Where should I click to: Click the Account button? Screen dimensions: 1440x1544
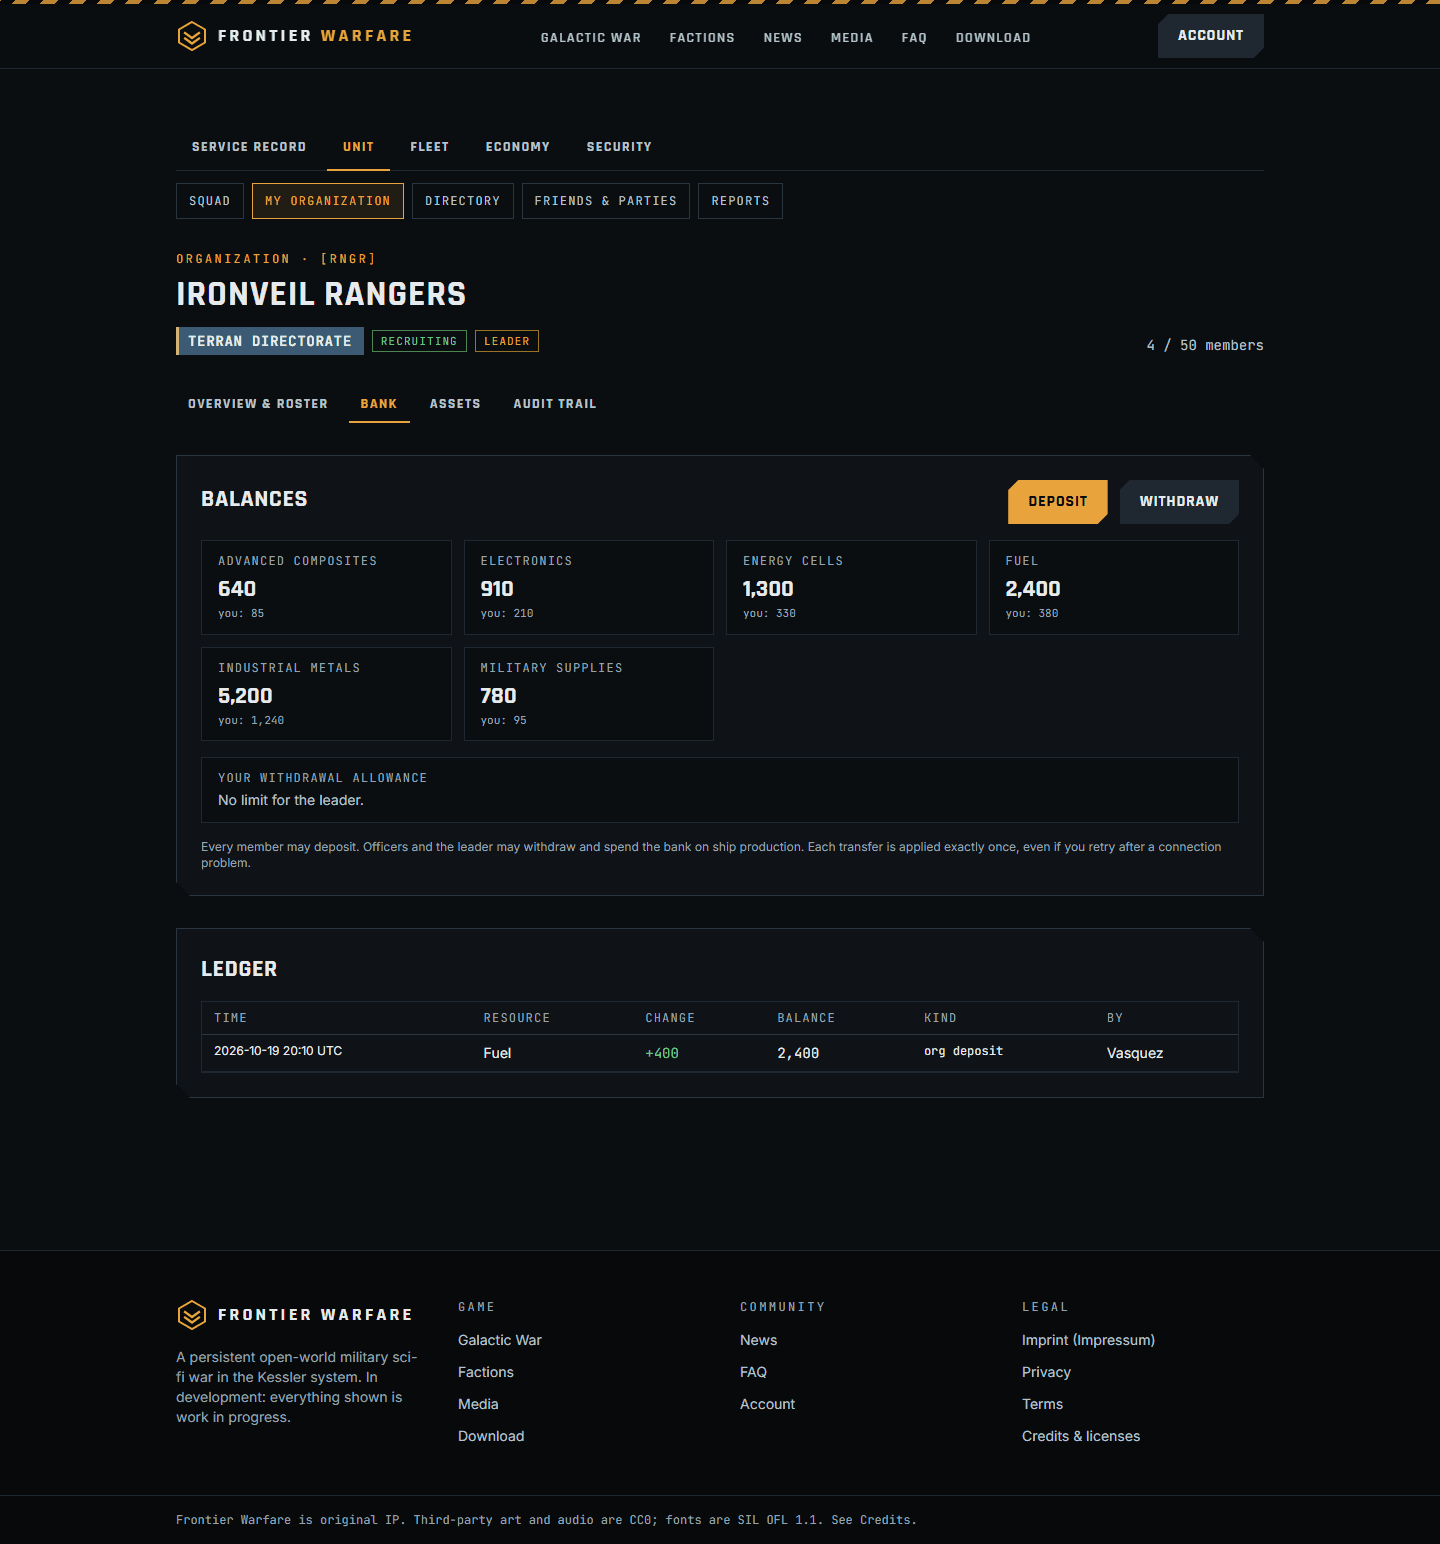(1211, 36)
